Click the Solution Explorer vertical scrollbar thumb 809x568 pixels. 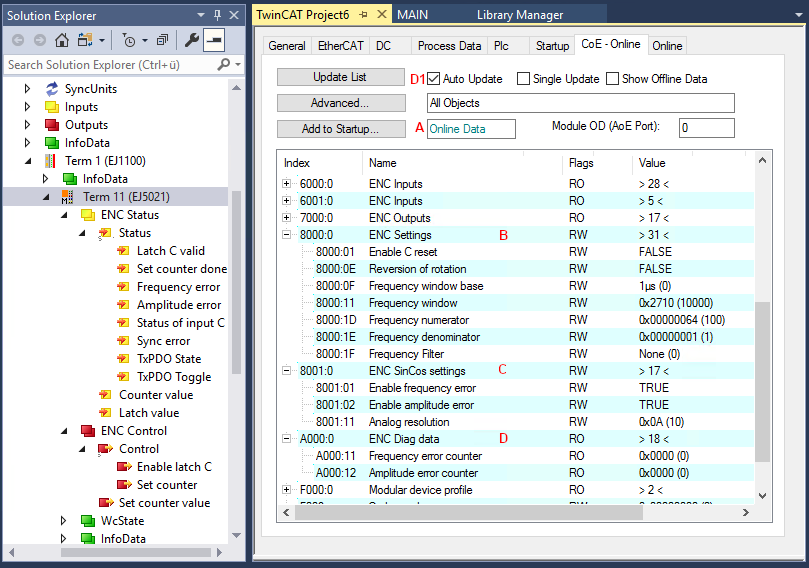click(236, 282)
